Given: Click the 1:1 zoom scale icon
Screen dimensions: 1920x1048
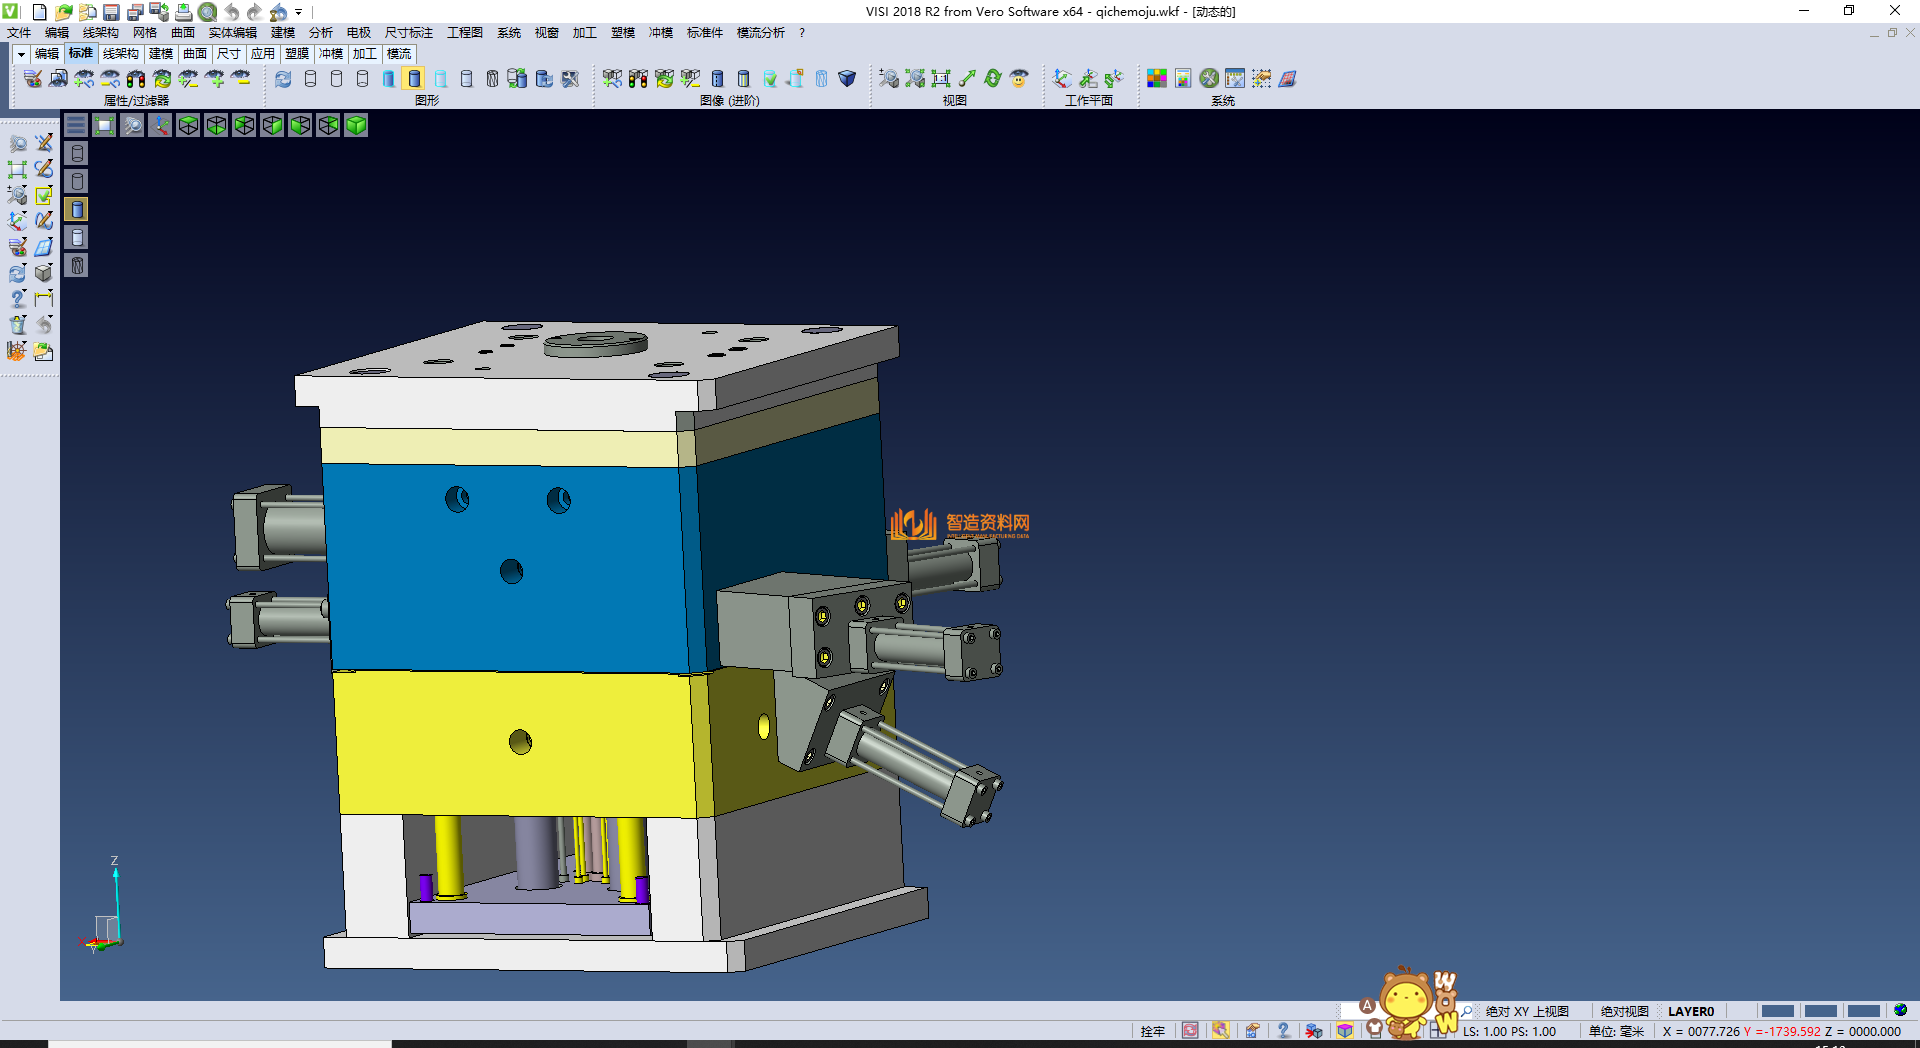Looking at the screenshot, I should click(941, 79).
